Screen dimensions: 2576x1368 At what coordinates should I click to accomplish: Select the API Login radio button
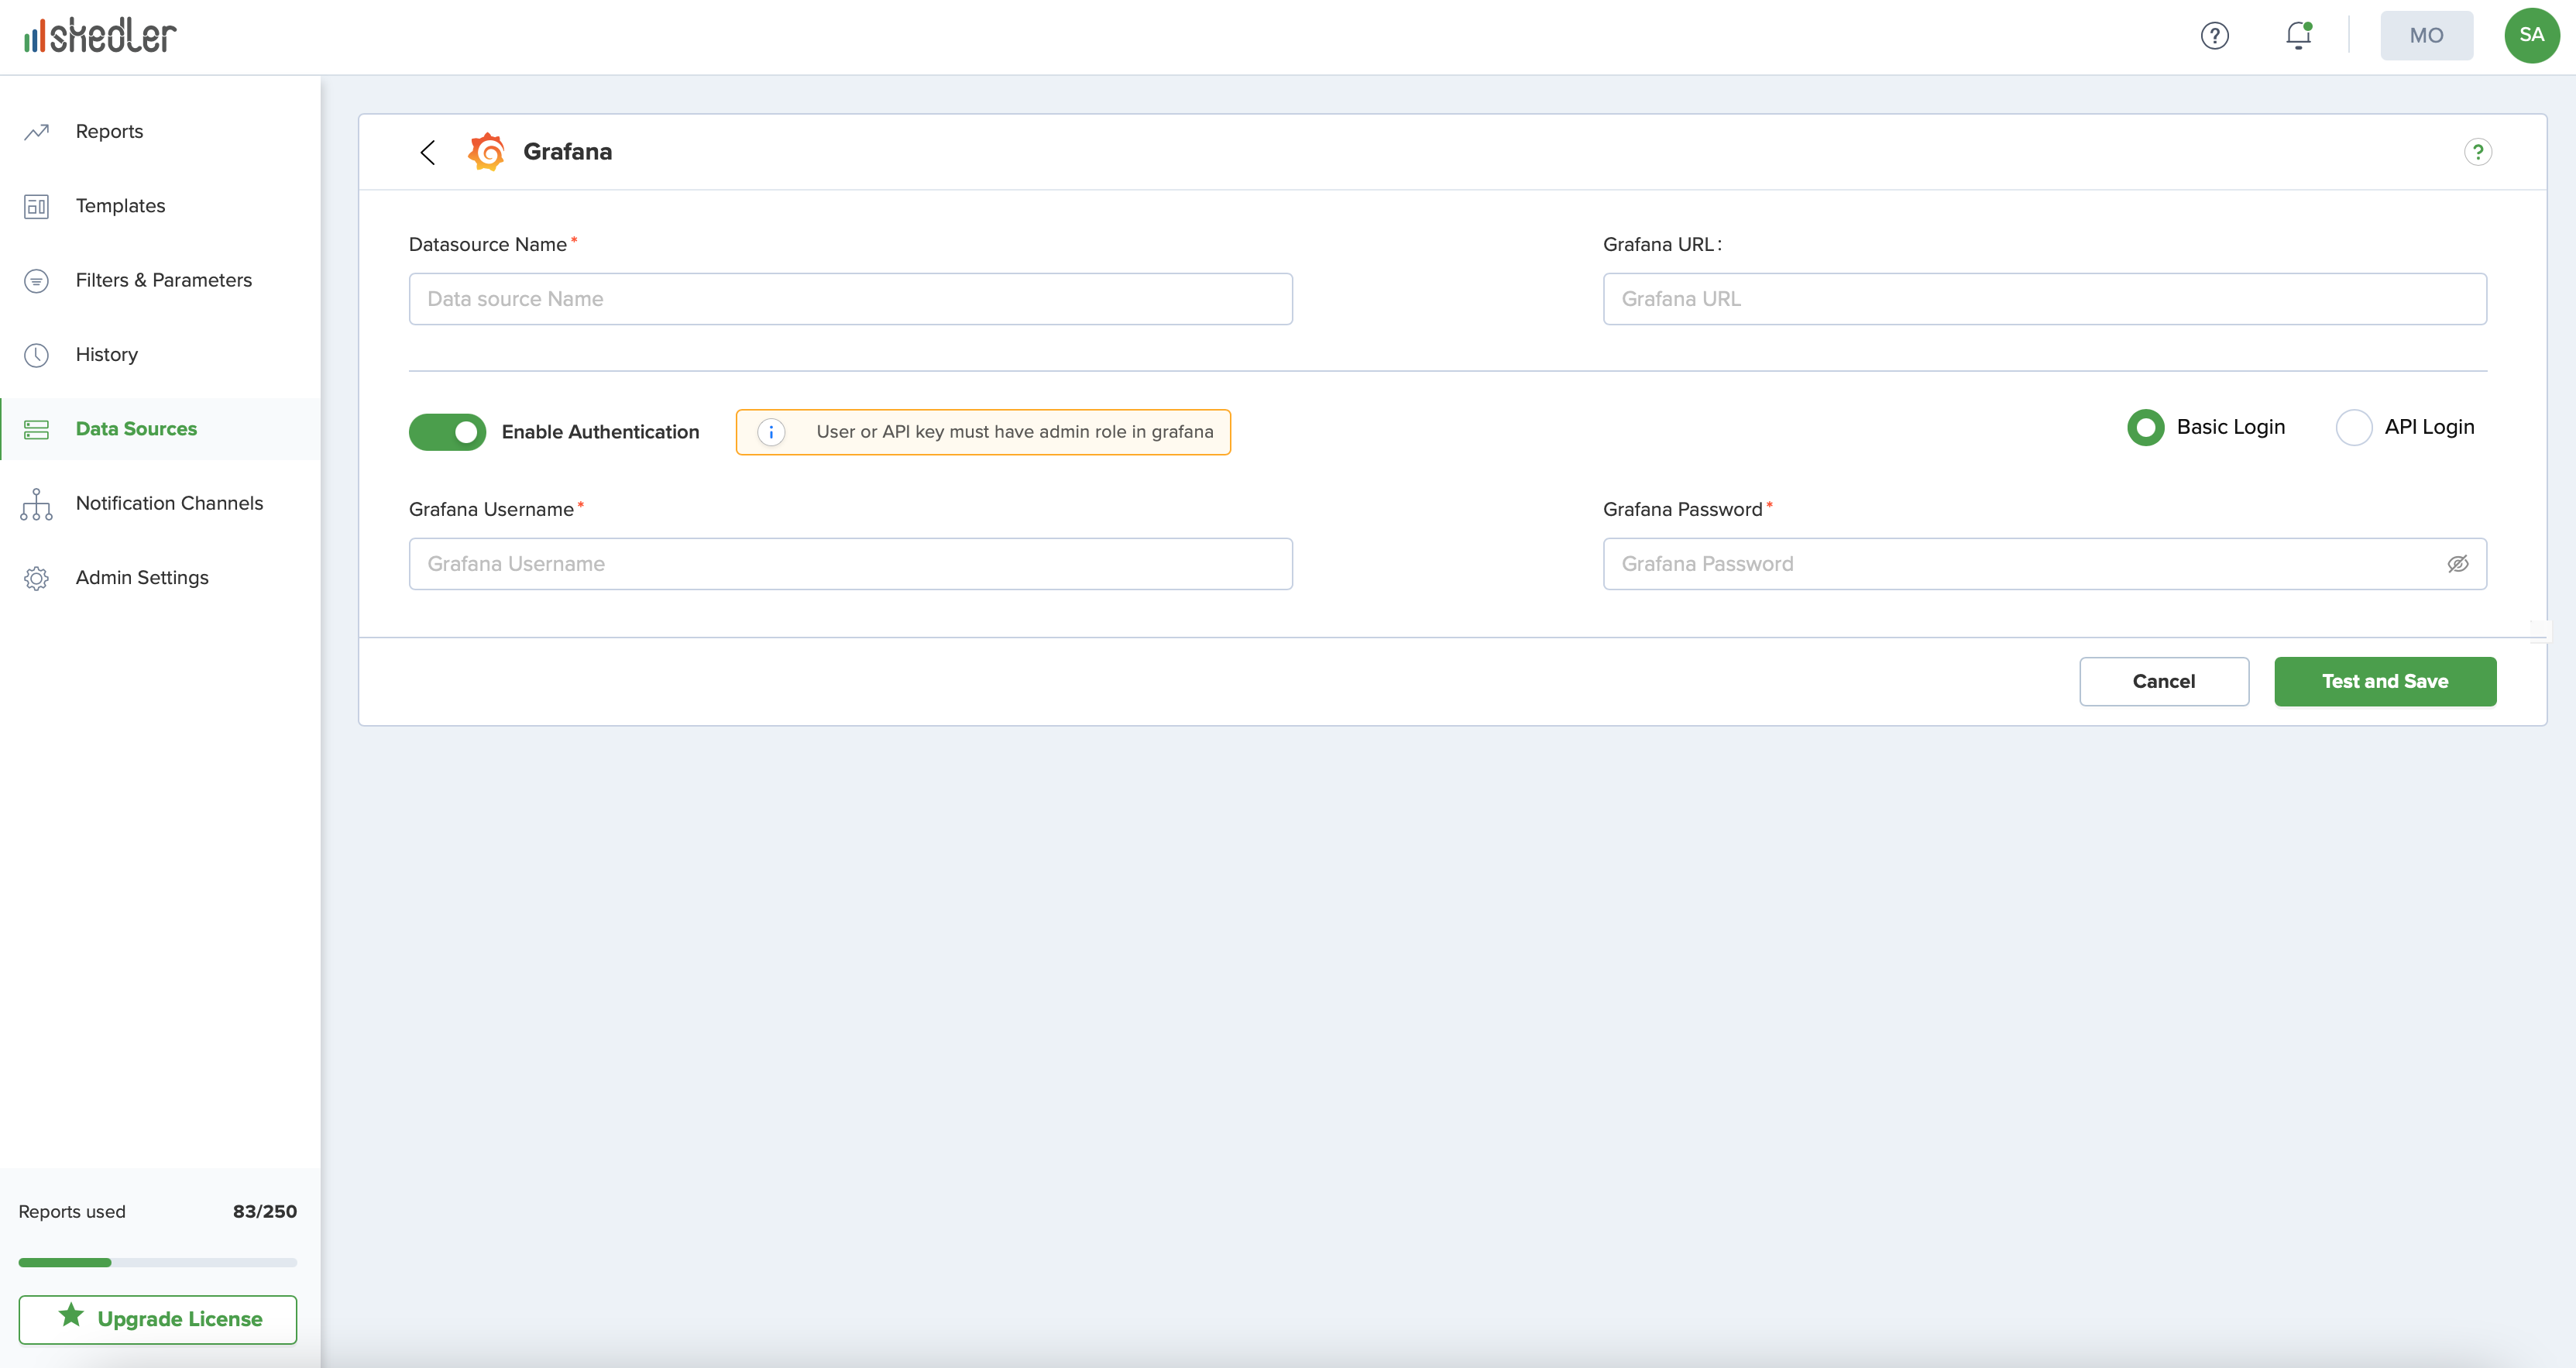(x=2353, y=427)
